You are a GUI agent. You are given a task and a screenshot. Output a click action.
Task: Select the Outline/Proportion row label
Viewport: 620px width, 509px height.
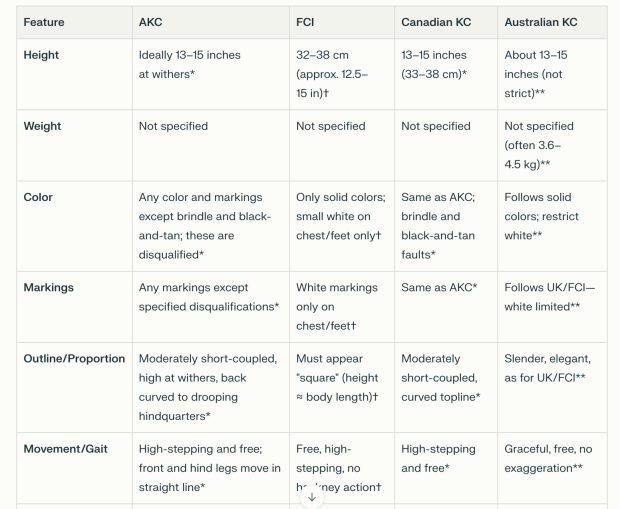tap(74, 358)
